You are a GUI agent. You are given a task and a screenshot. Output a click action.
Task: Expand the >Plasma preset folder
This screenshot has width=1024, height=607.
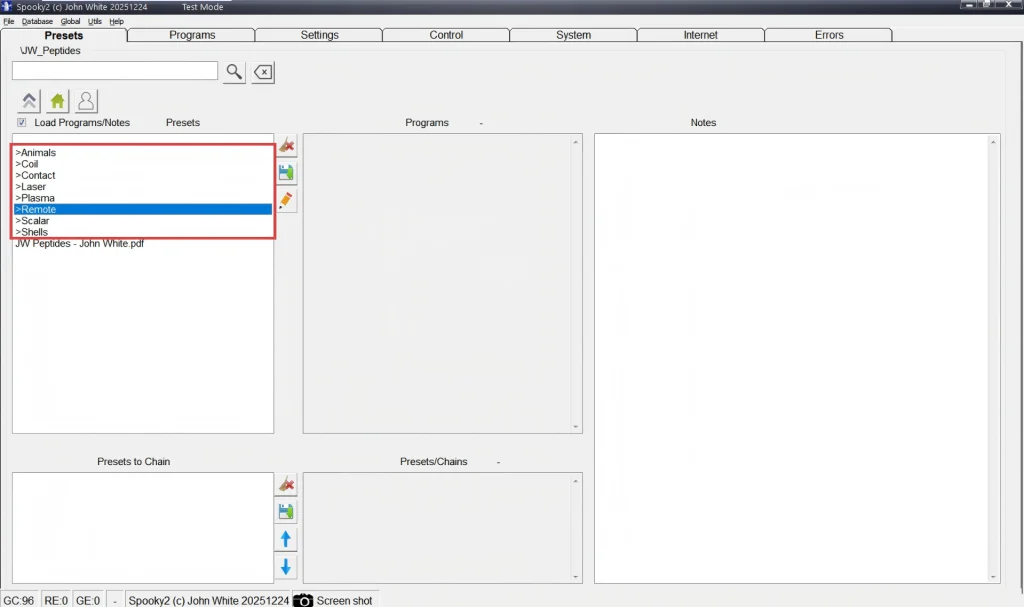click(x=37, y=198)
